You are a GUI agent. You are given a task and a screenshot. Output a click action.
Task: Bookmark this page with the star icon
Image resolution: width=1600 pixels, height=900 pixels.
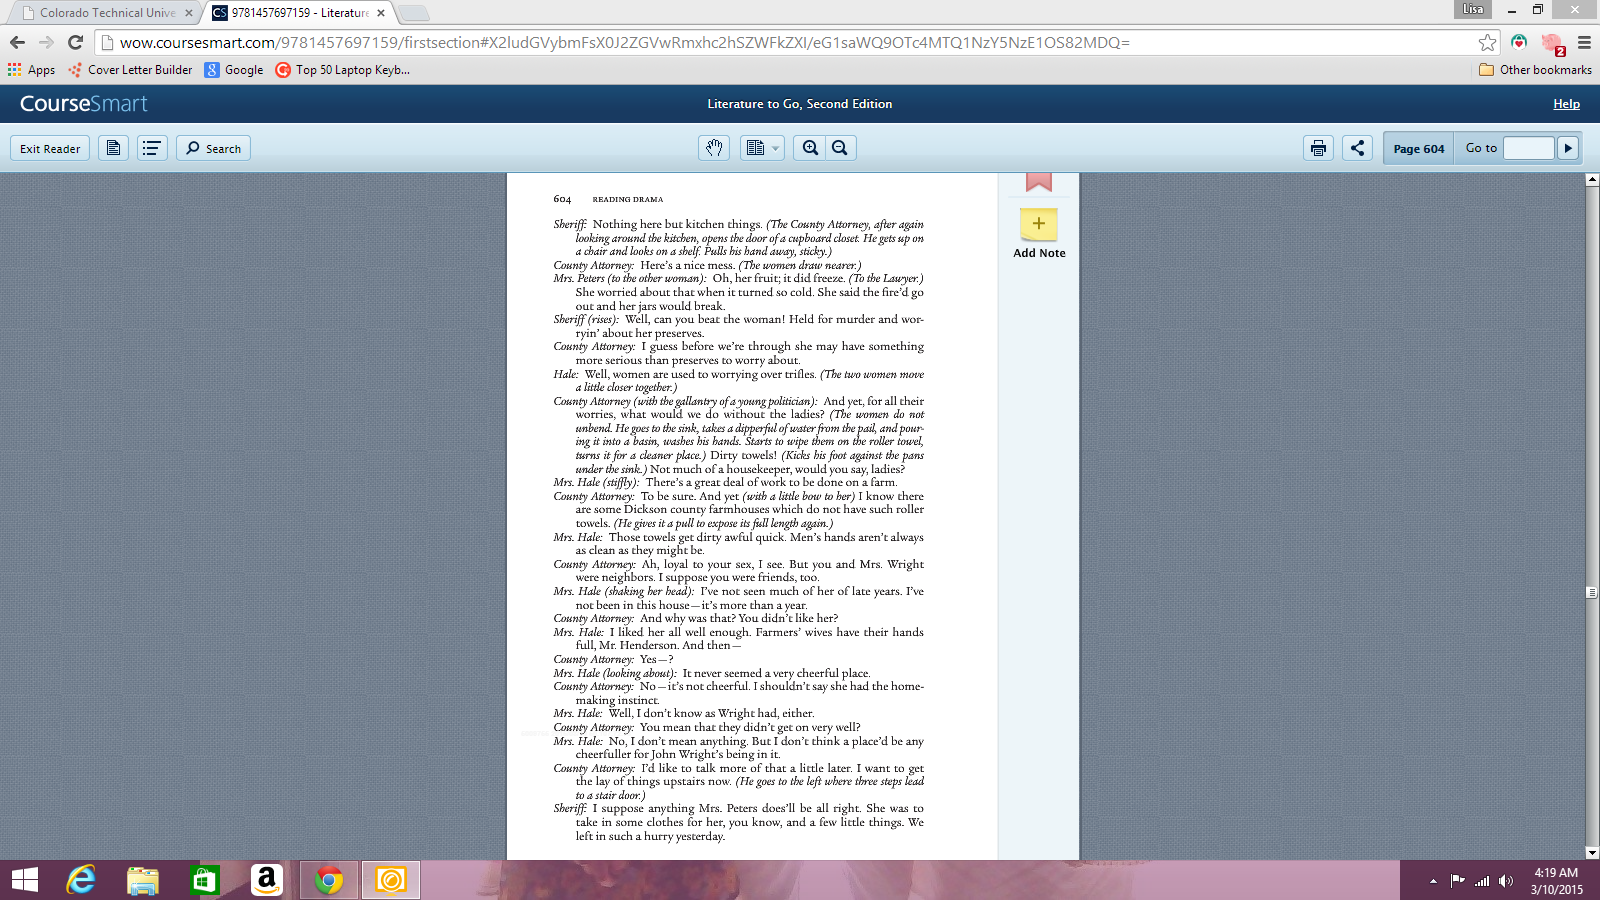coord(1487,42)
